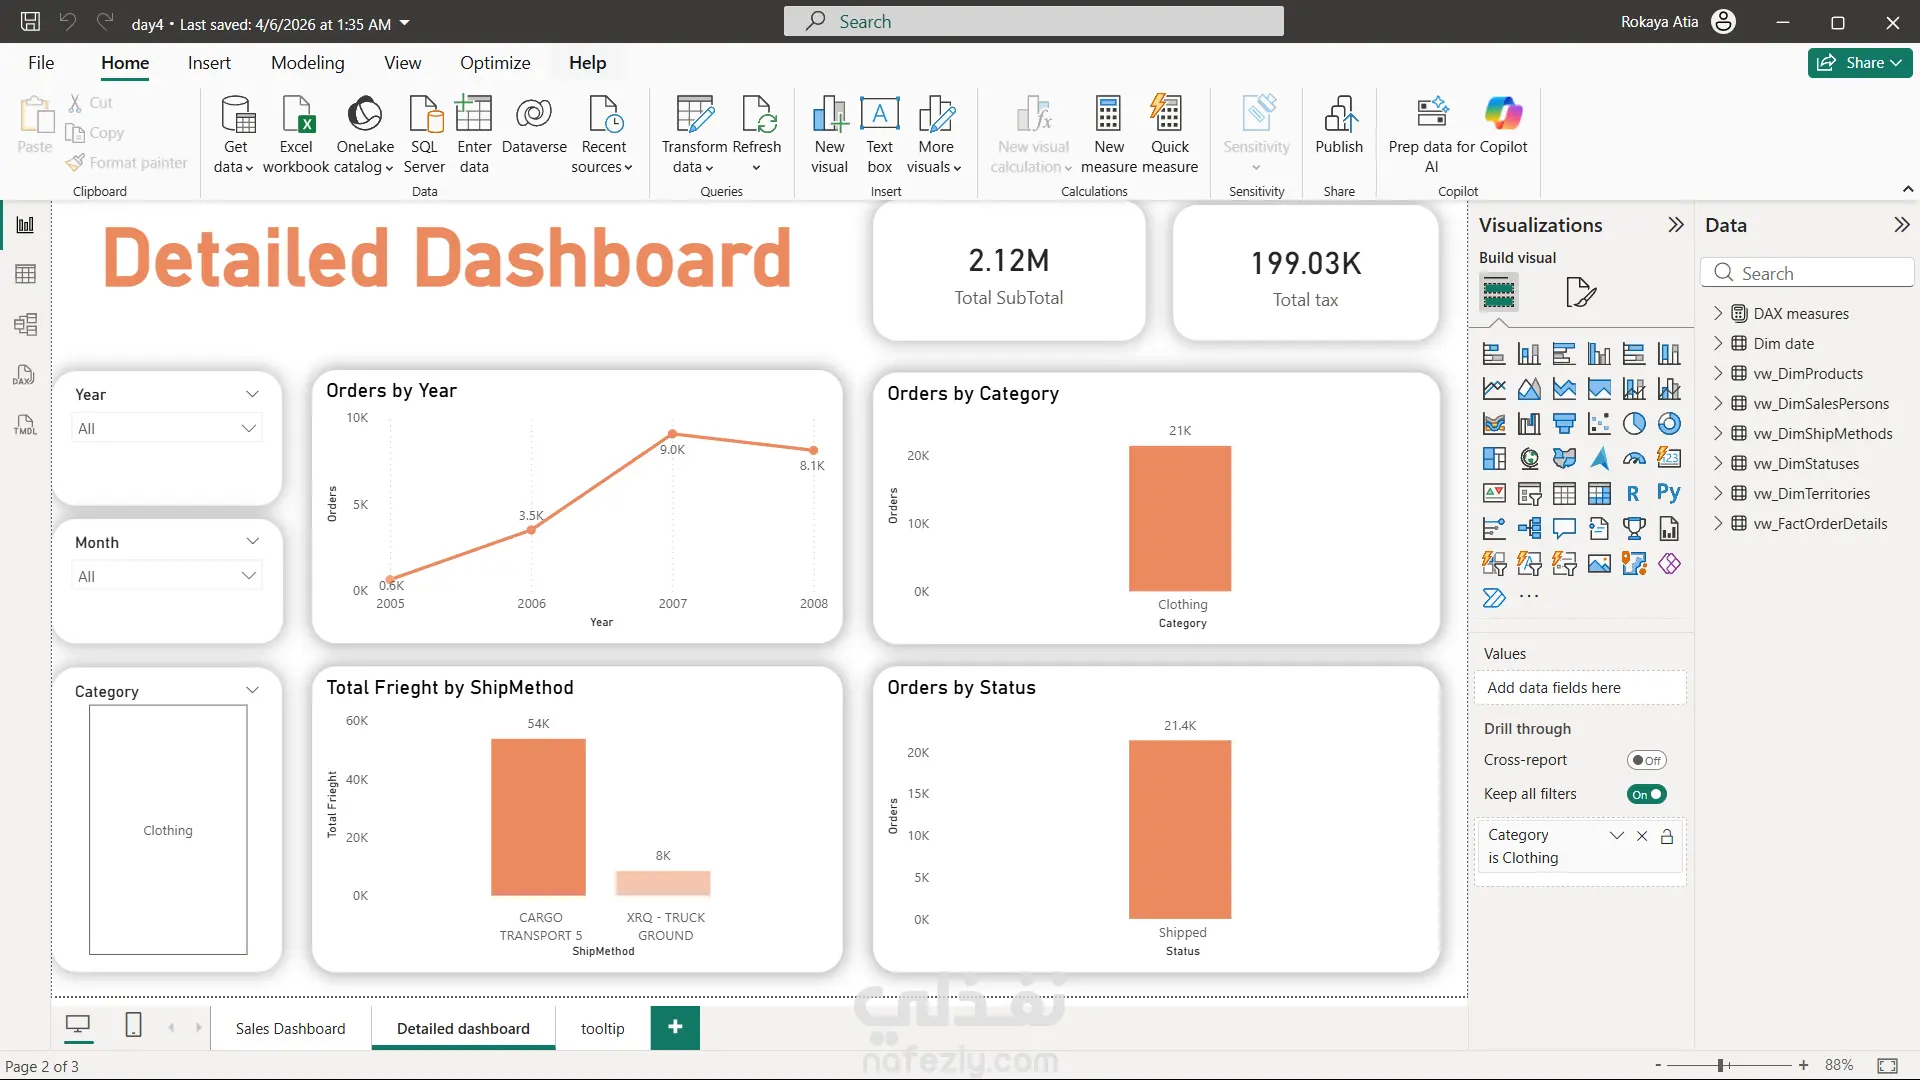1920x1080 pixels.
Task: Open the File menu
Action: [41, 63]
